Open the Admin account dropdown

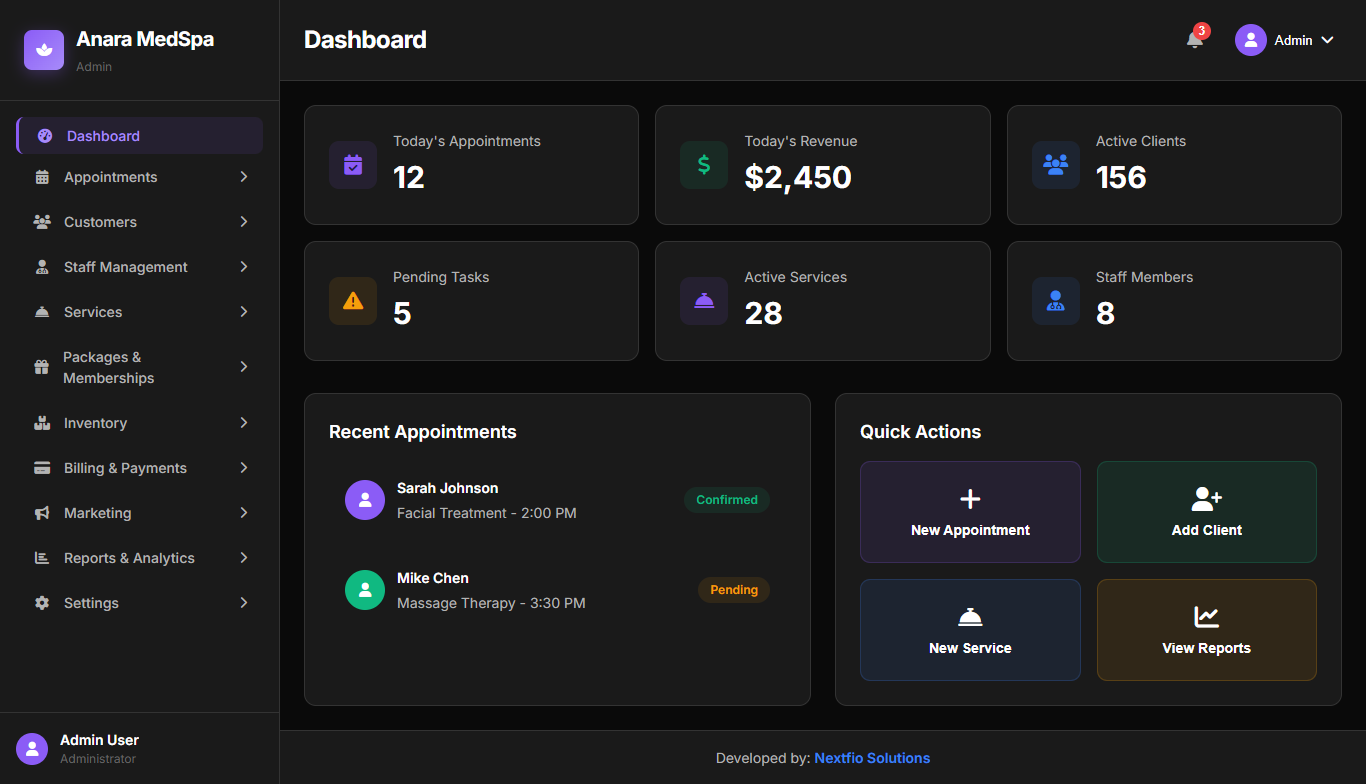tap(1286, 40)
